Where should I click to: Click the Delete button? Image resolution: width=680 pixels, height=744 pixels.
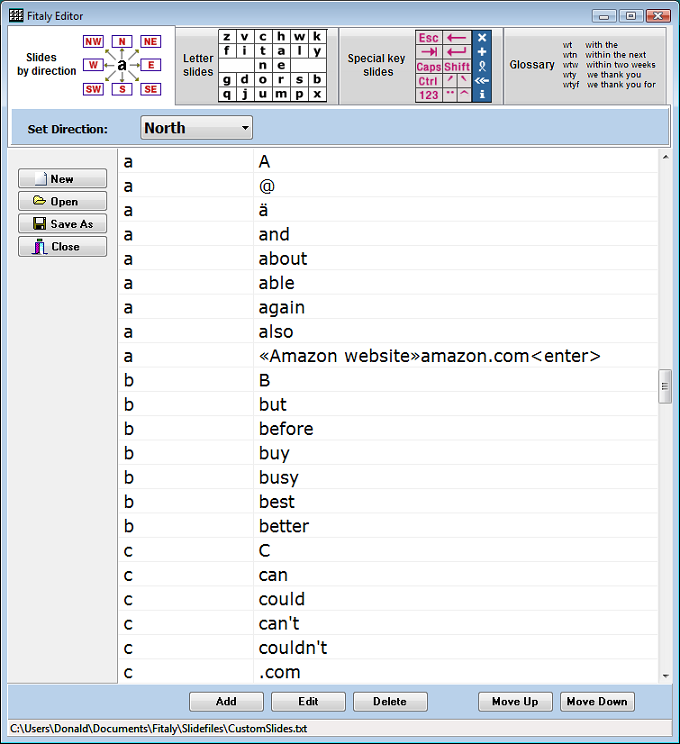[390, 702]
